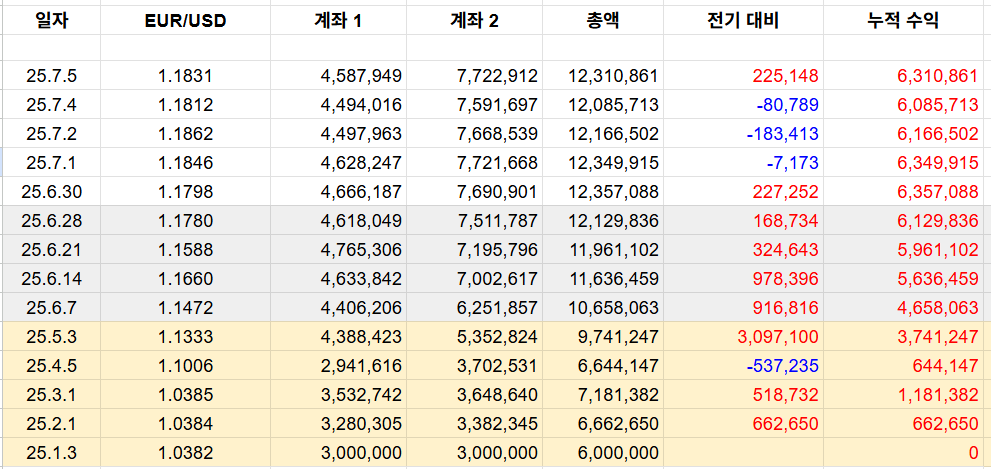This screenshot has height=469, width=991.
Task: Click the date cell 25.7.2
Action: [51, 134]
